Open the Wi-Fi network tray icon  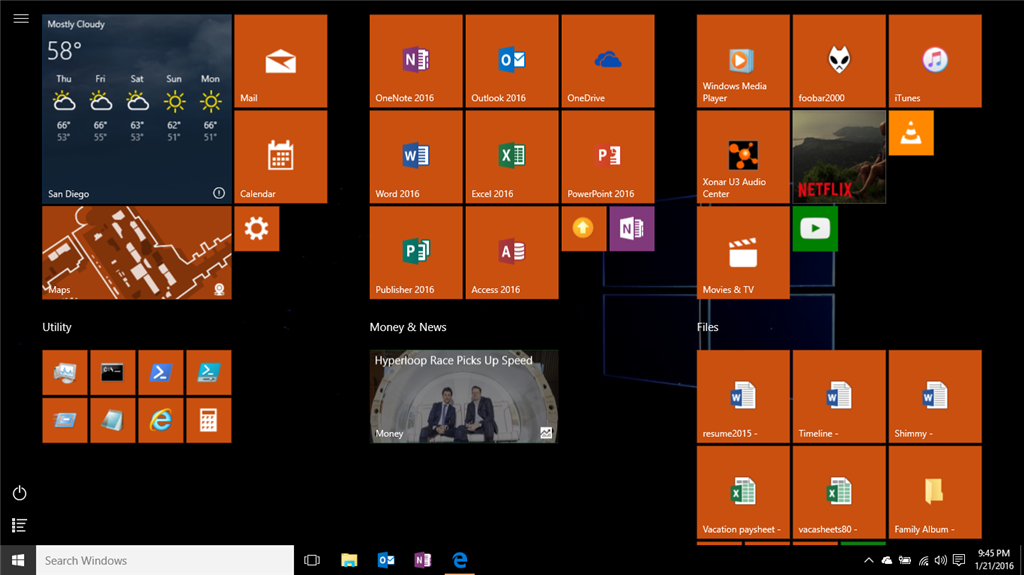[923, 560]
